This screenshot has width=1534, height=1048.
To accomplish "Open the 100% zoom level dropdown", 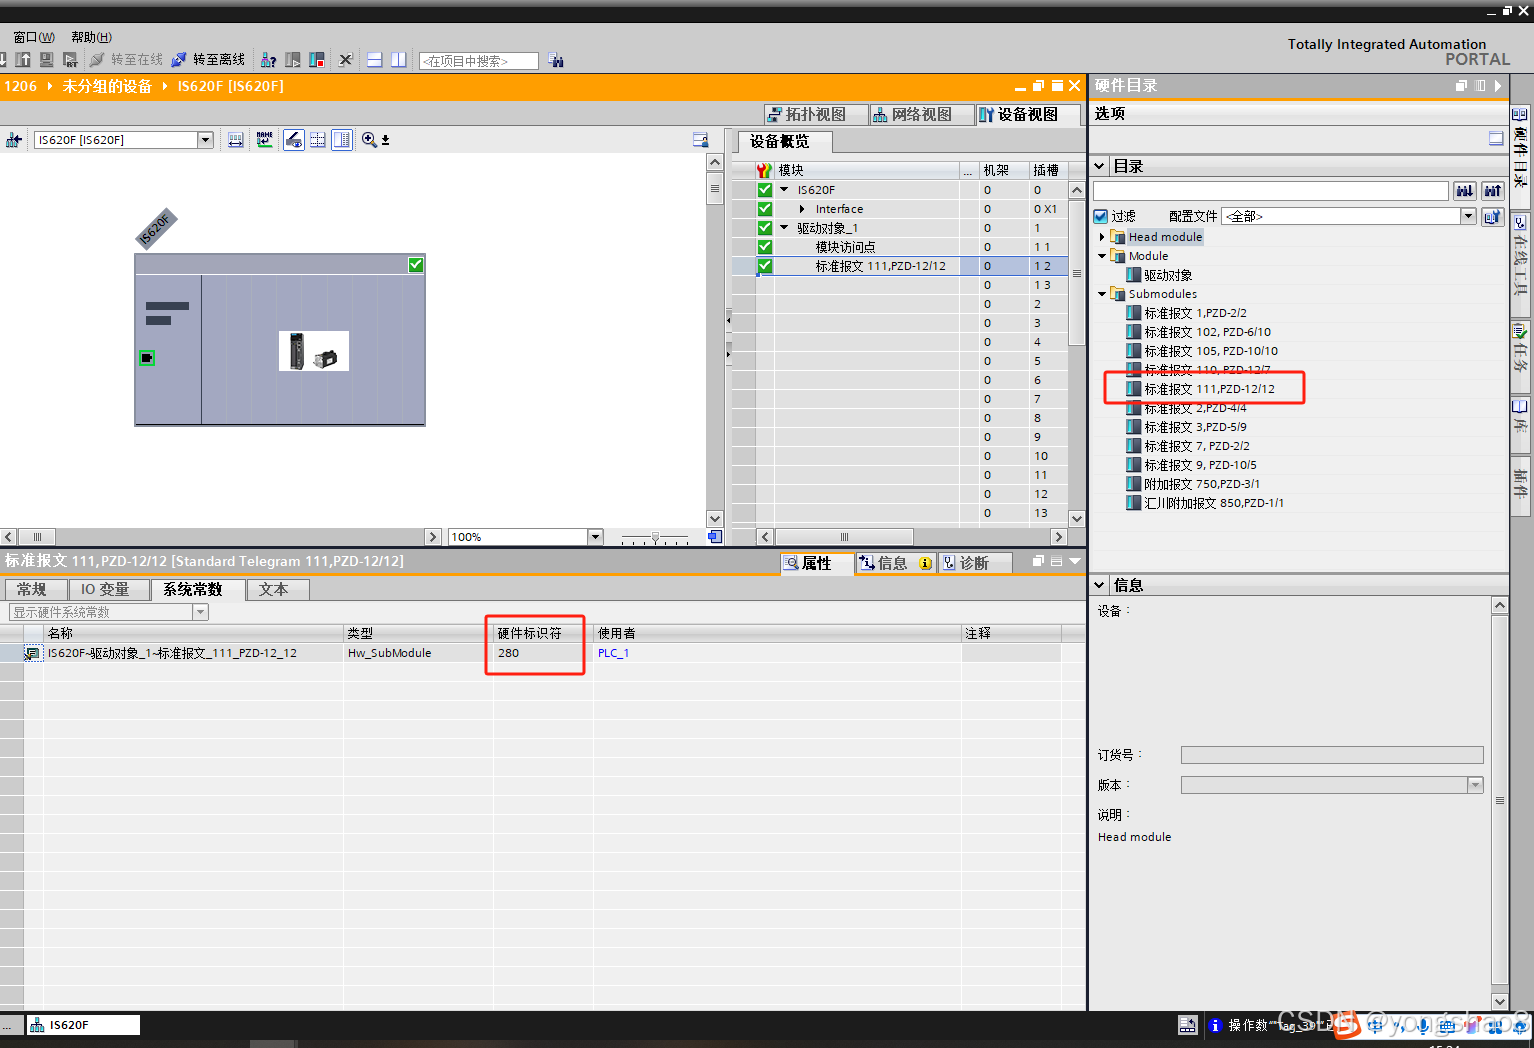I will pos(595,537).
